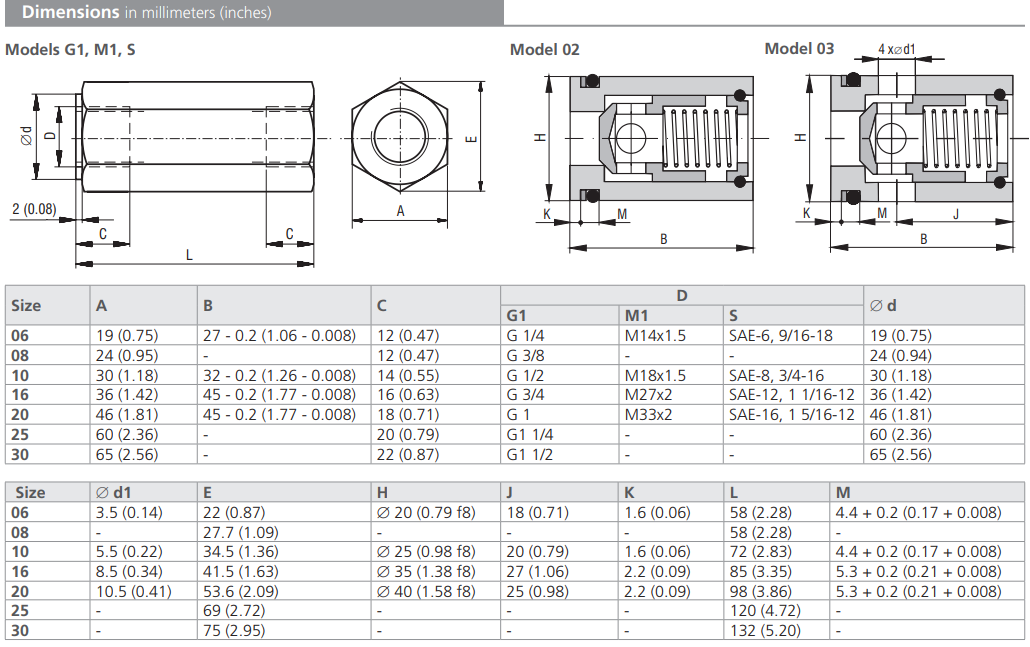Select the Models G1, M1, S heading
The height and width of the screenshot is (647, 1030).
[x=70, y=49]
